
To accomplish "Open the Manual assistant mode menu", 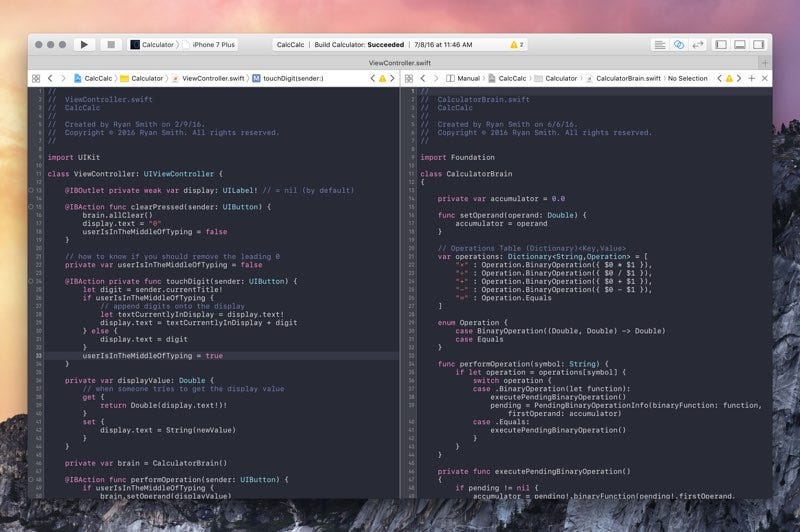I will [463, 79].
